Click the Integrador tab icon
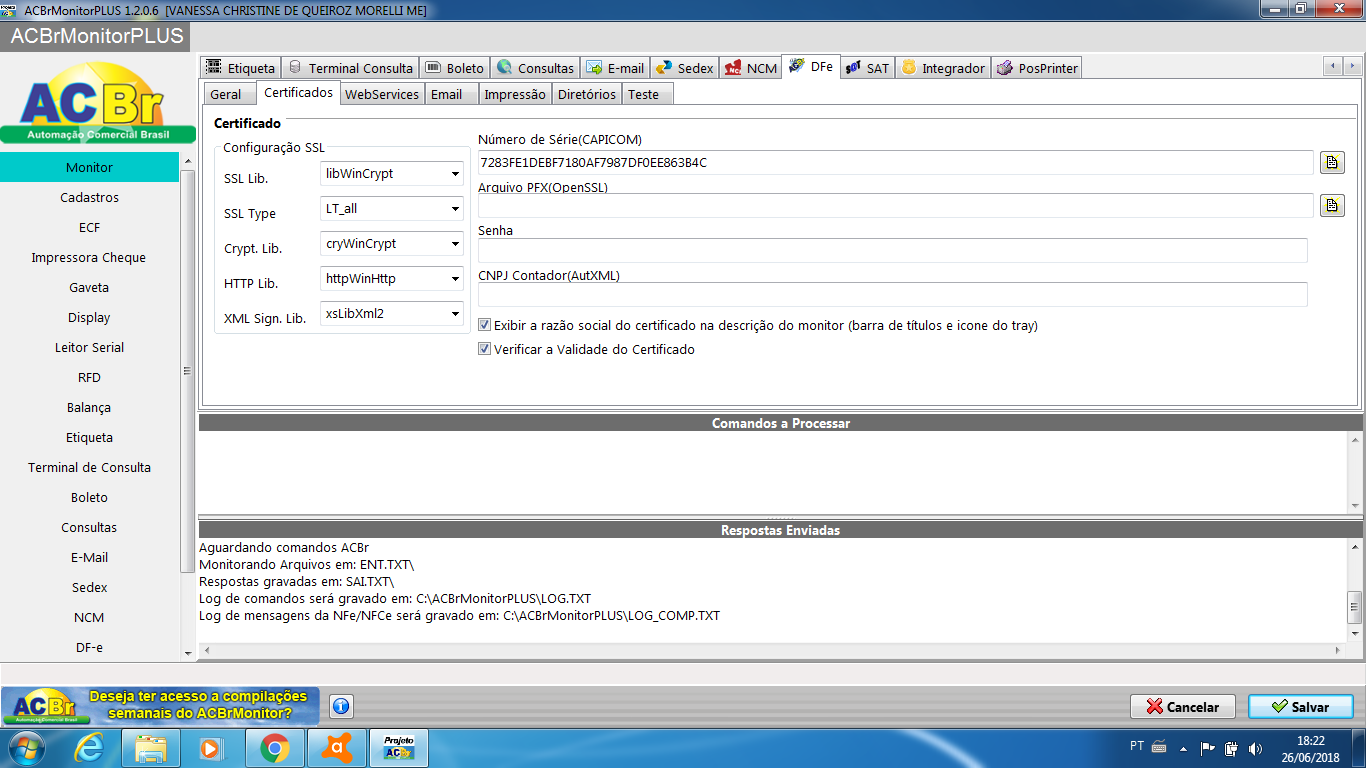 point(908,67)
